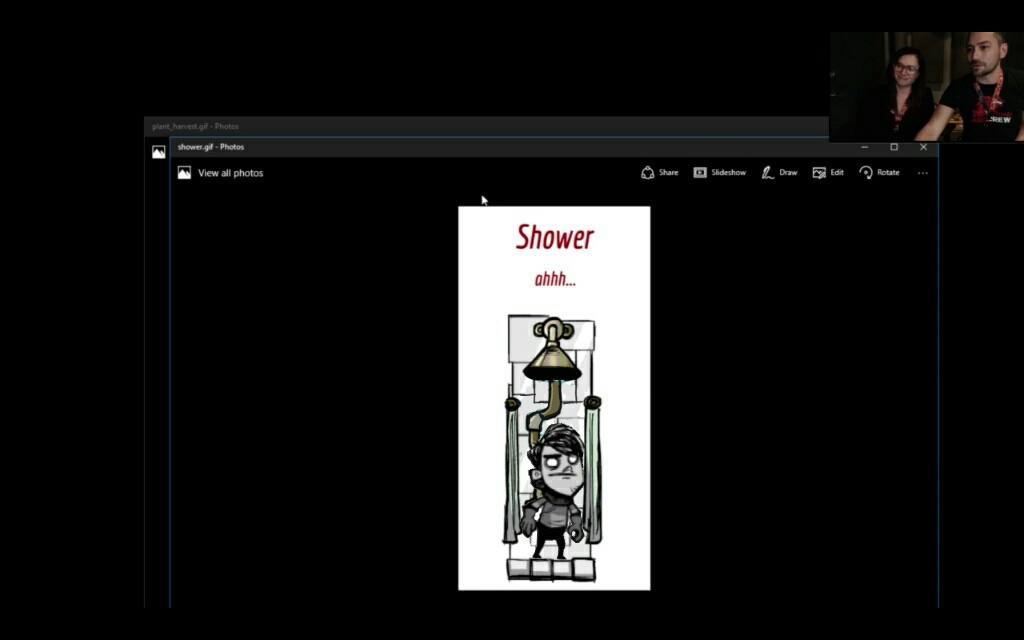The height and width of the screenshot is (640, 1024).
Task: Open the Share option
Action: point(660,172)
